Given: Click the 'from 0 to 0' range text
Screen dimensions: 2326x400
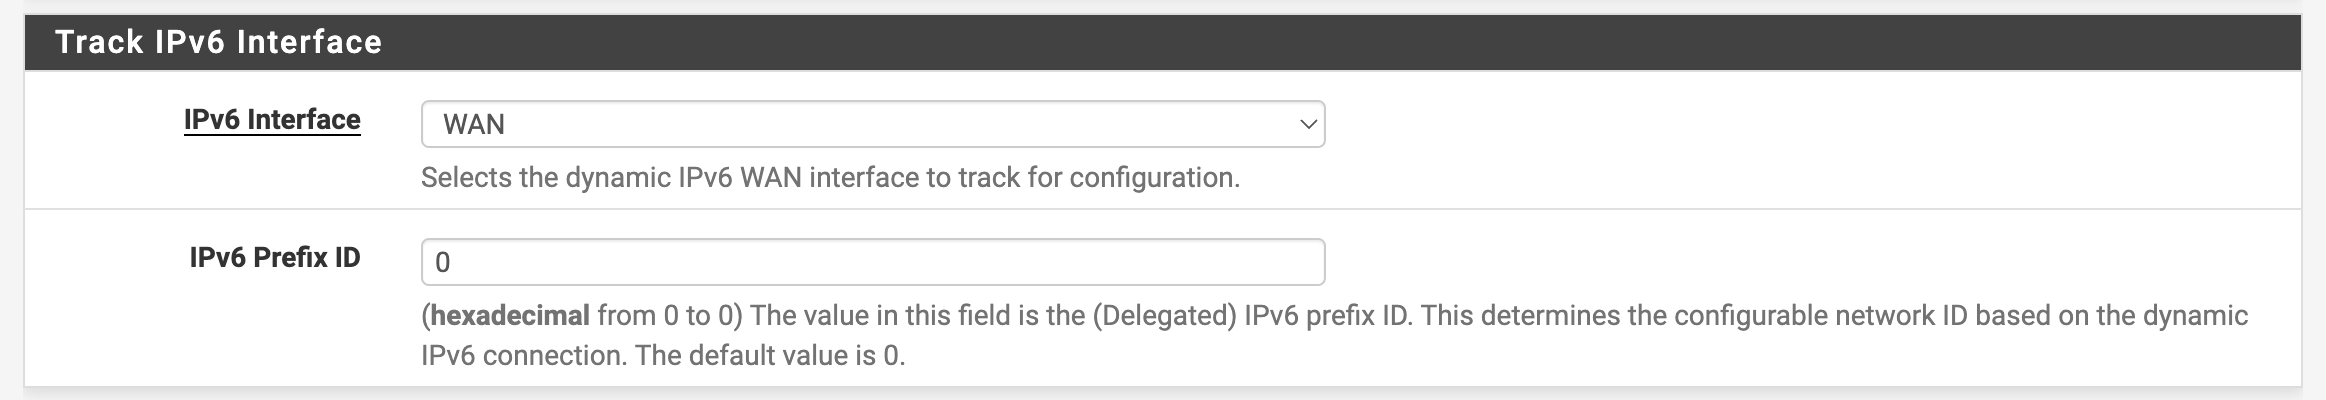Looking at the screenshot, I should (670, 316).
